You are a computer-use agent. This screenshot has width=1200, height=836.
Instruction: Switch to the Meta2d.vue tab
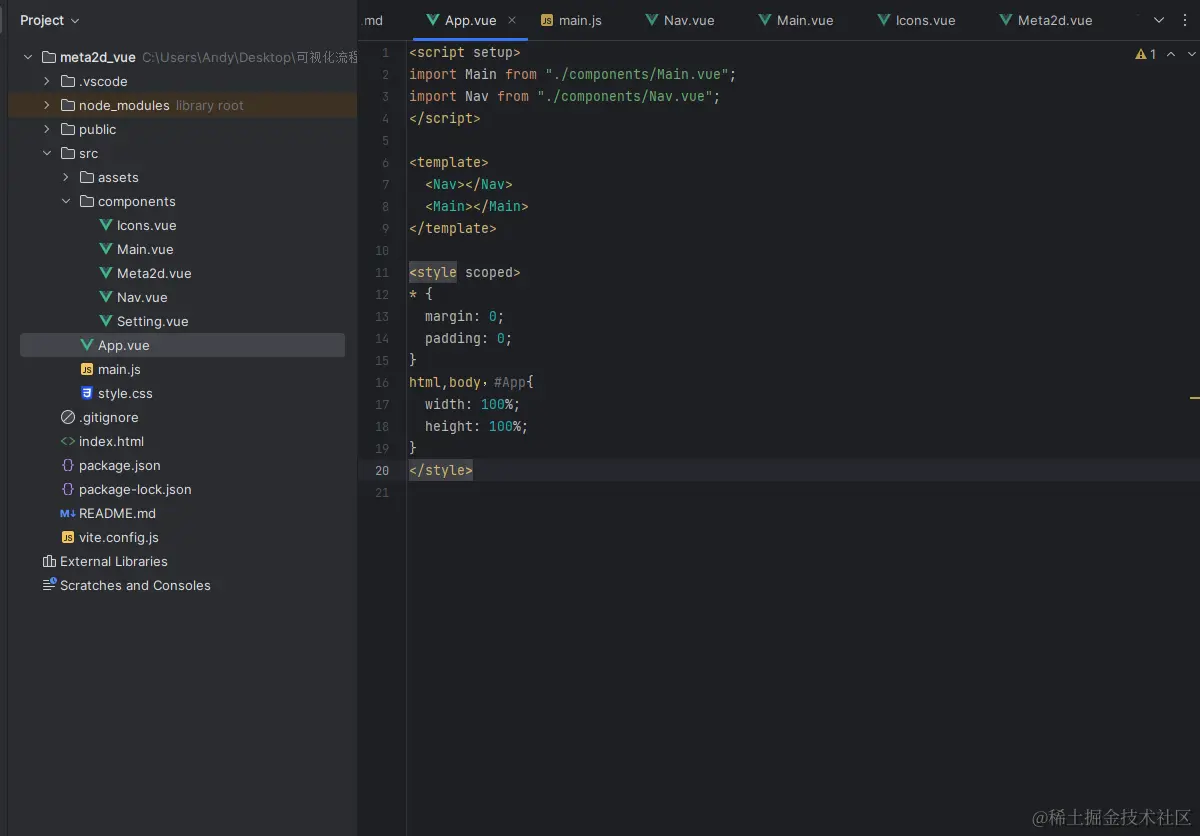click(1054, 20)
